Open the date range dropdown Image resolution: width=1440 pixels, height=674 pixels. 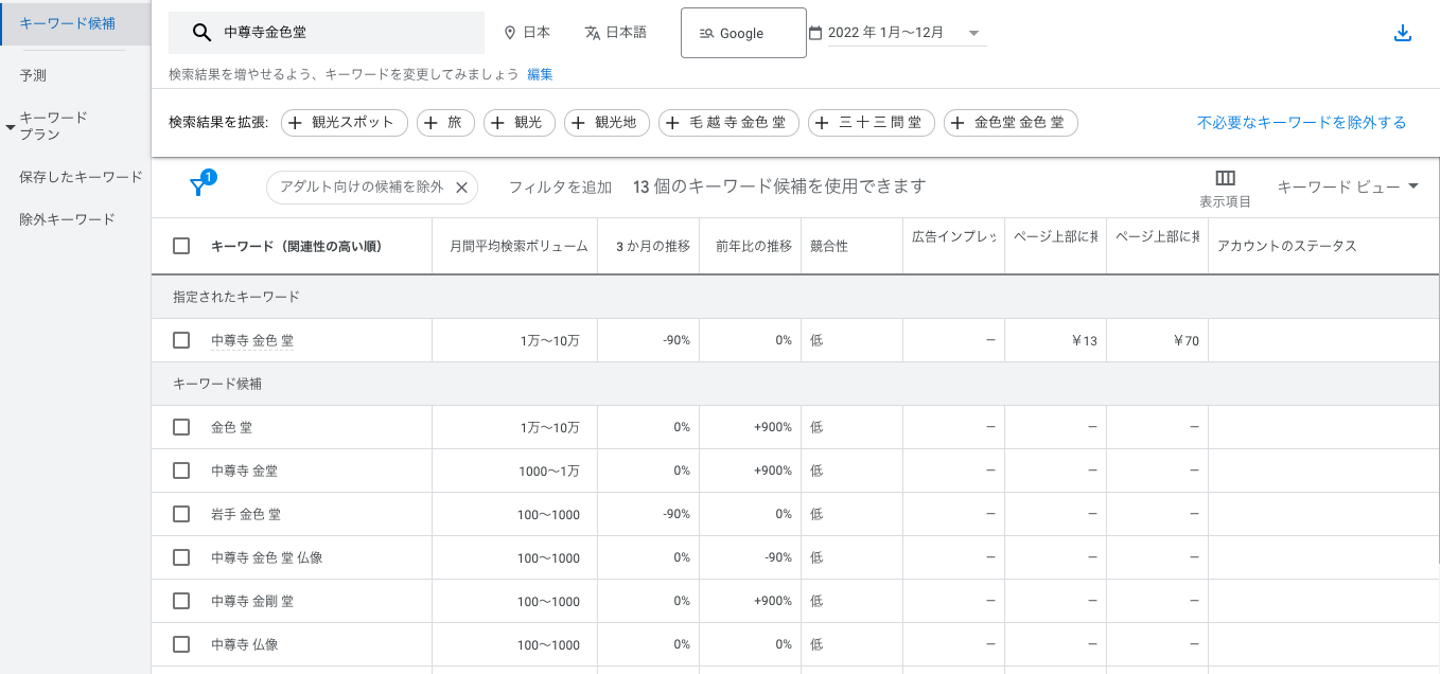pos(973,33)
